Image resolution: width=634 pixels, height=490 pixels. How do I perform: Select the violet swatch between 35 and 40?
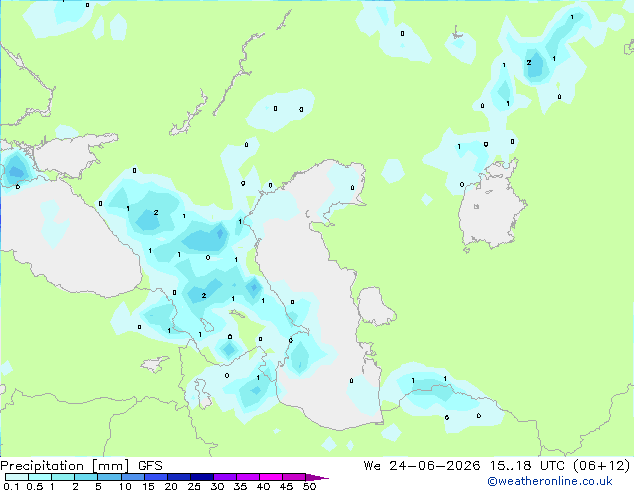[247, 477]
